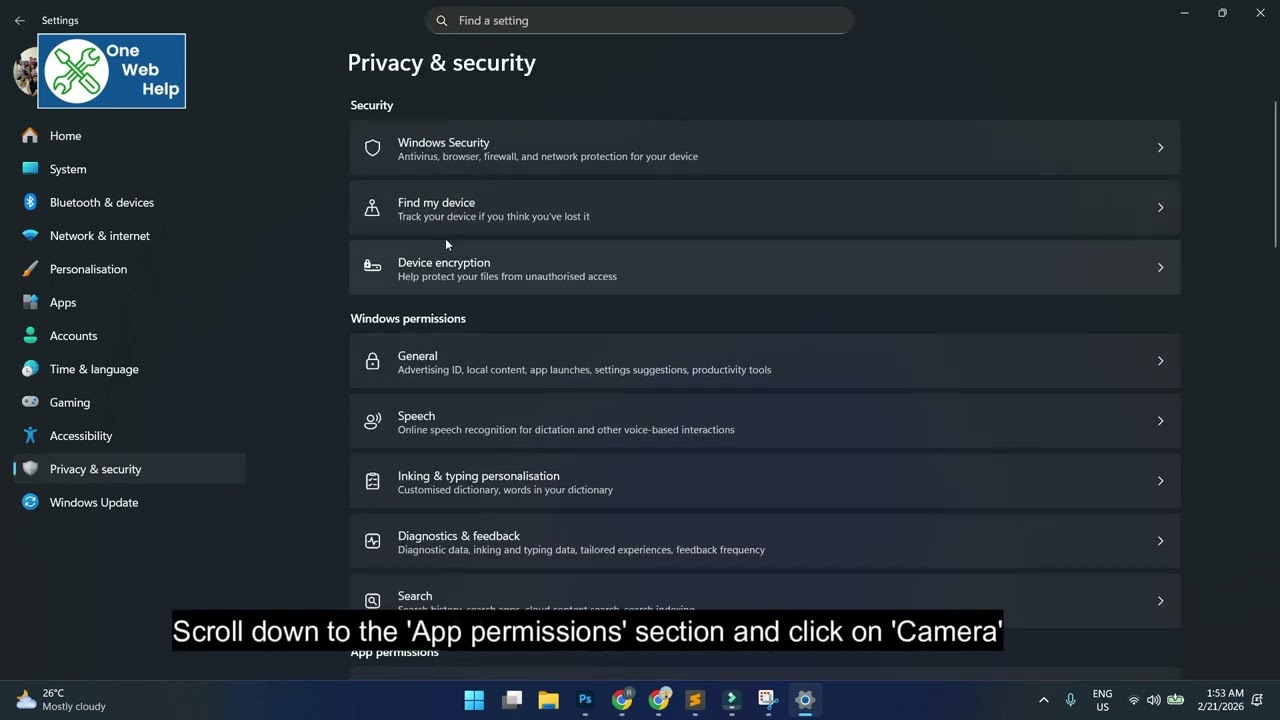
Task: Expand the General row chevron
Action: pos(1160,361)
